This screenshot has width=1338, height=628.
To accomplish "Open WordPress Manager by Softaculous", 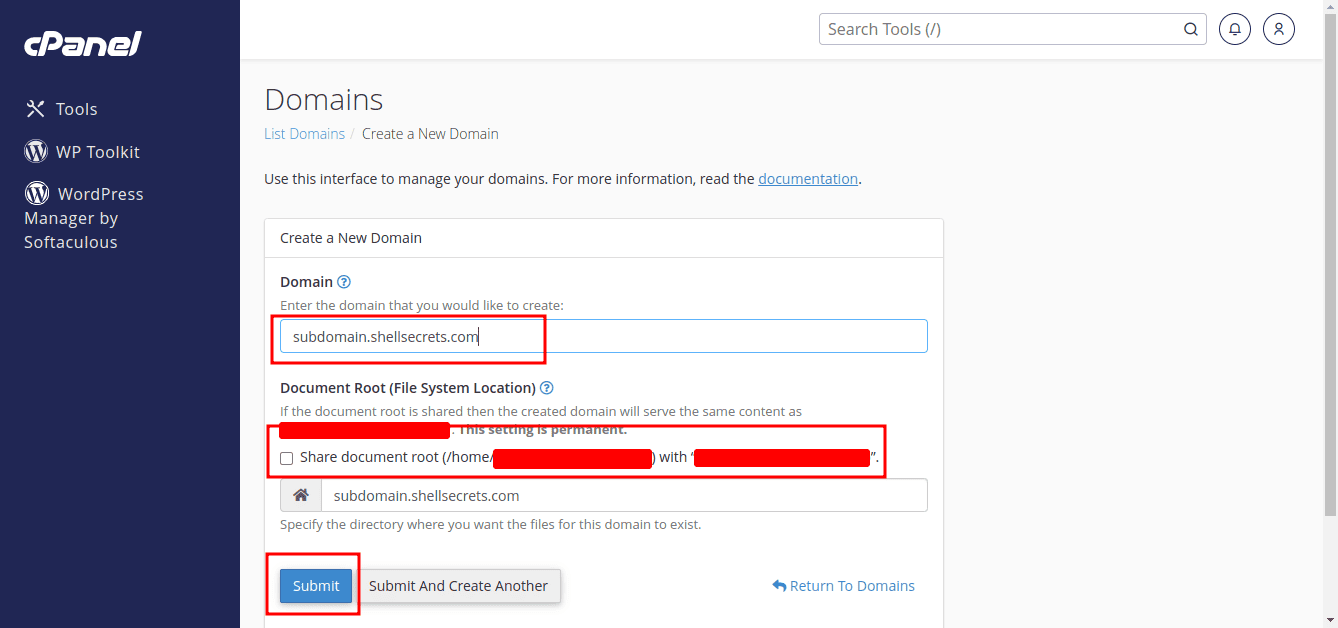I will [84, 217].
